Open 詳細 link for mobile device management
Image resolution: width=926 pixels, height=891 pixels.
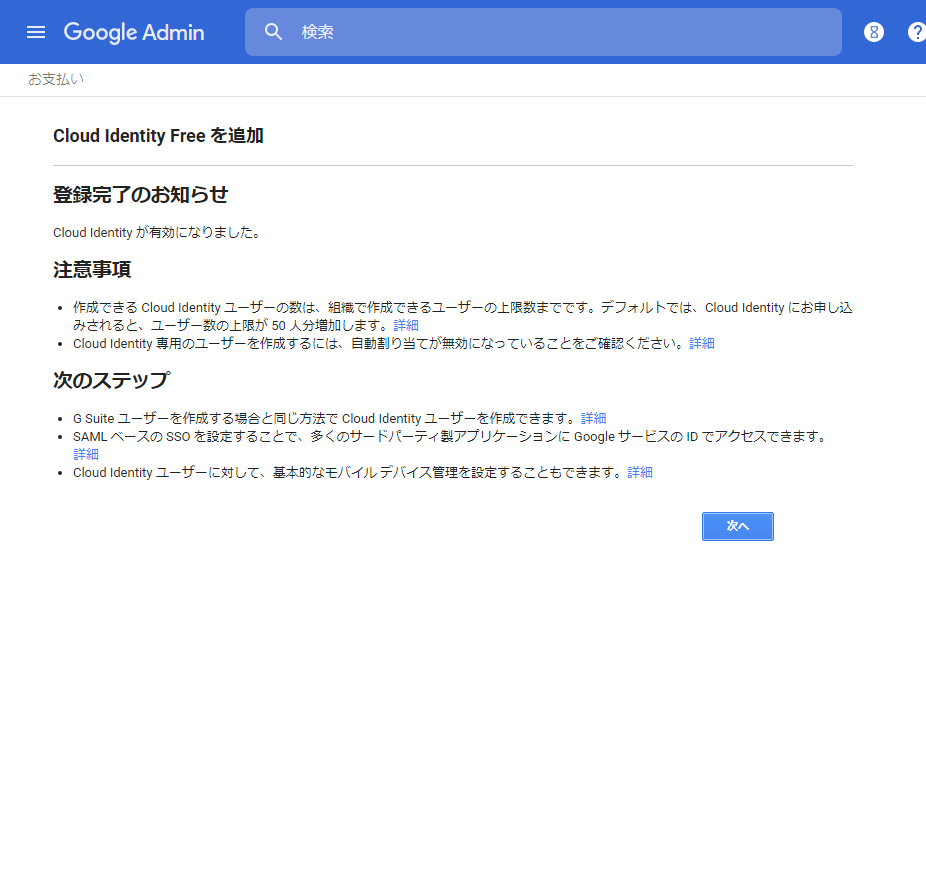click(640, 472)
